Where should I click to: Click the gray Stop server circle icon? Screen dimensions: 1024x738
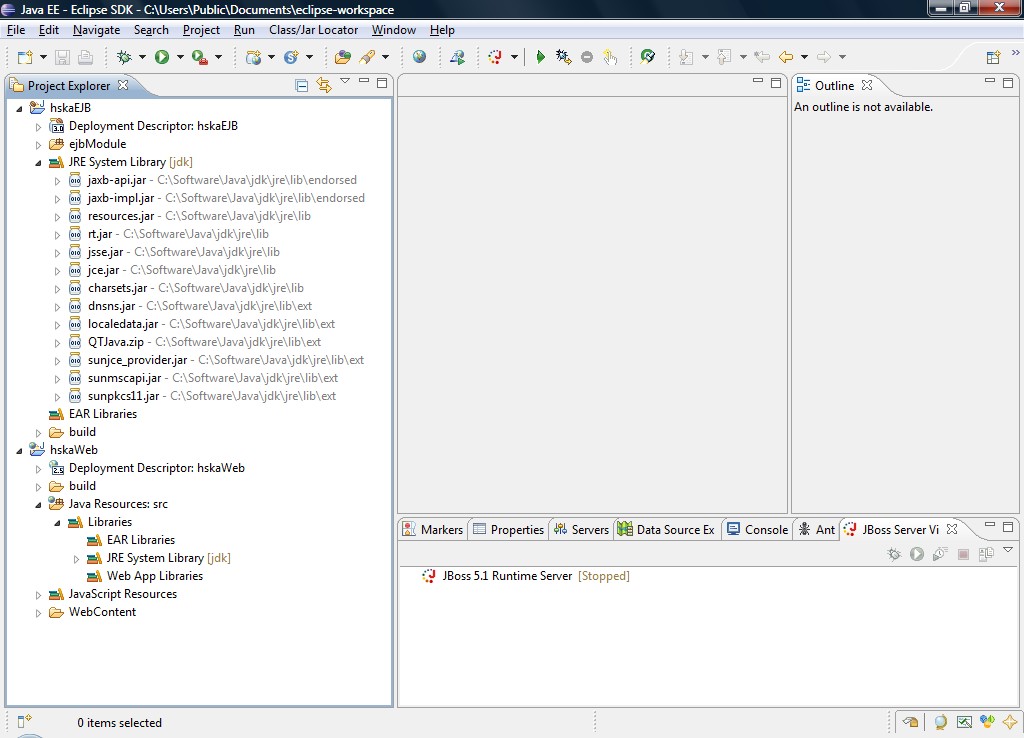coord(587,57)
